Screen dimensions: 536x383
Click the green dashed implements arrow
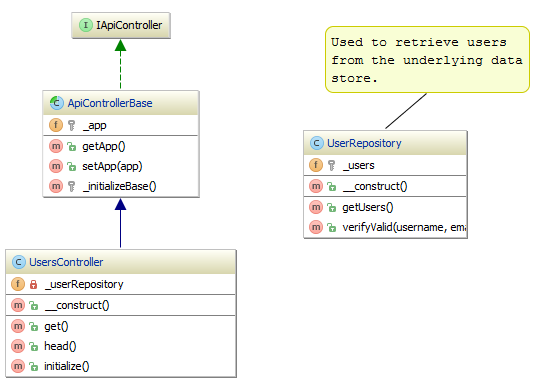click(x=120, y=65)
